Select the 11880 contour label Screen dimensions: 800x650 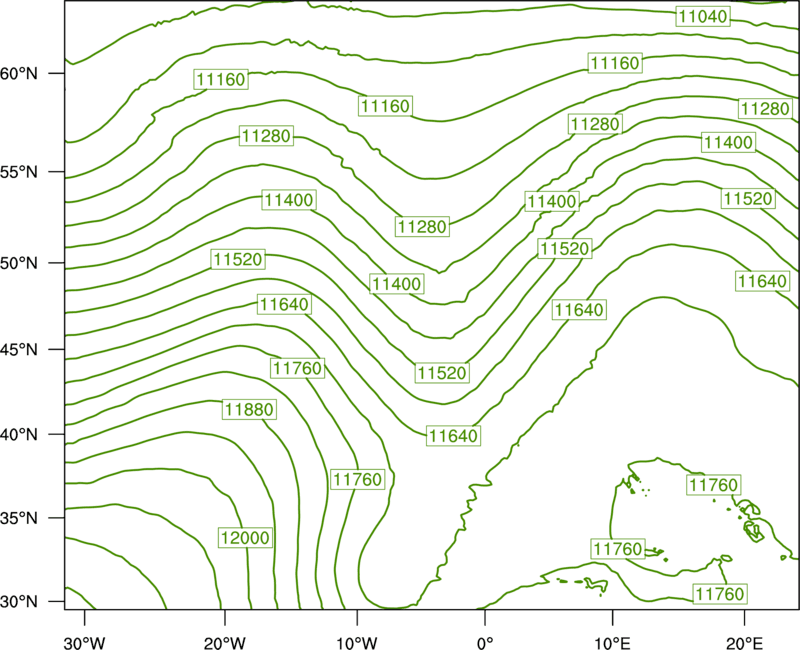249,410
